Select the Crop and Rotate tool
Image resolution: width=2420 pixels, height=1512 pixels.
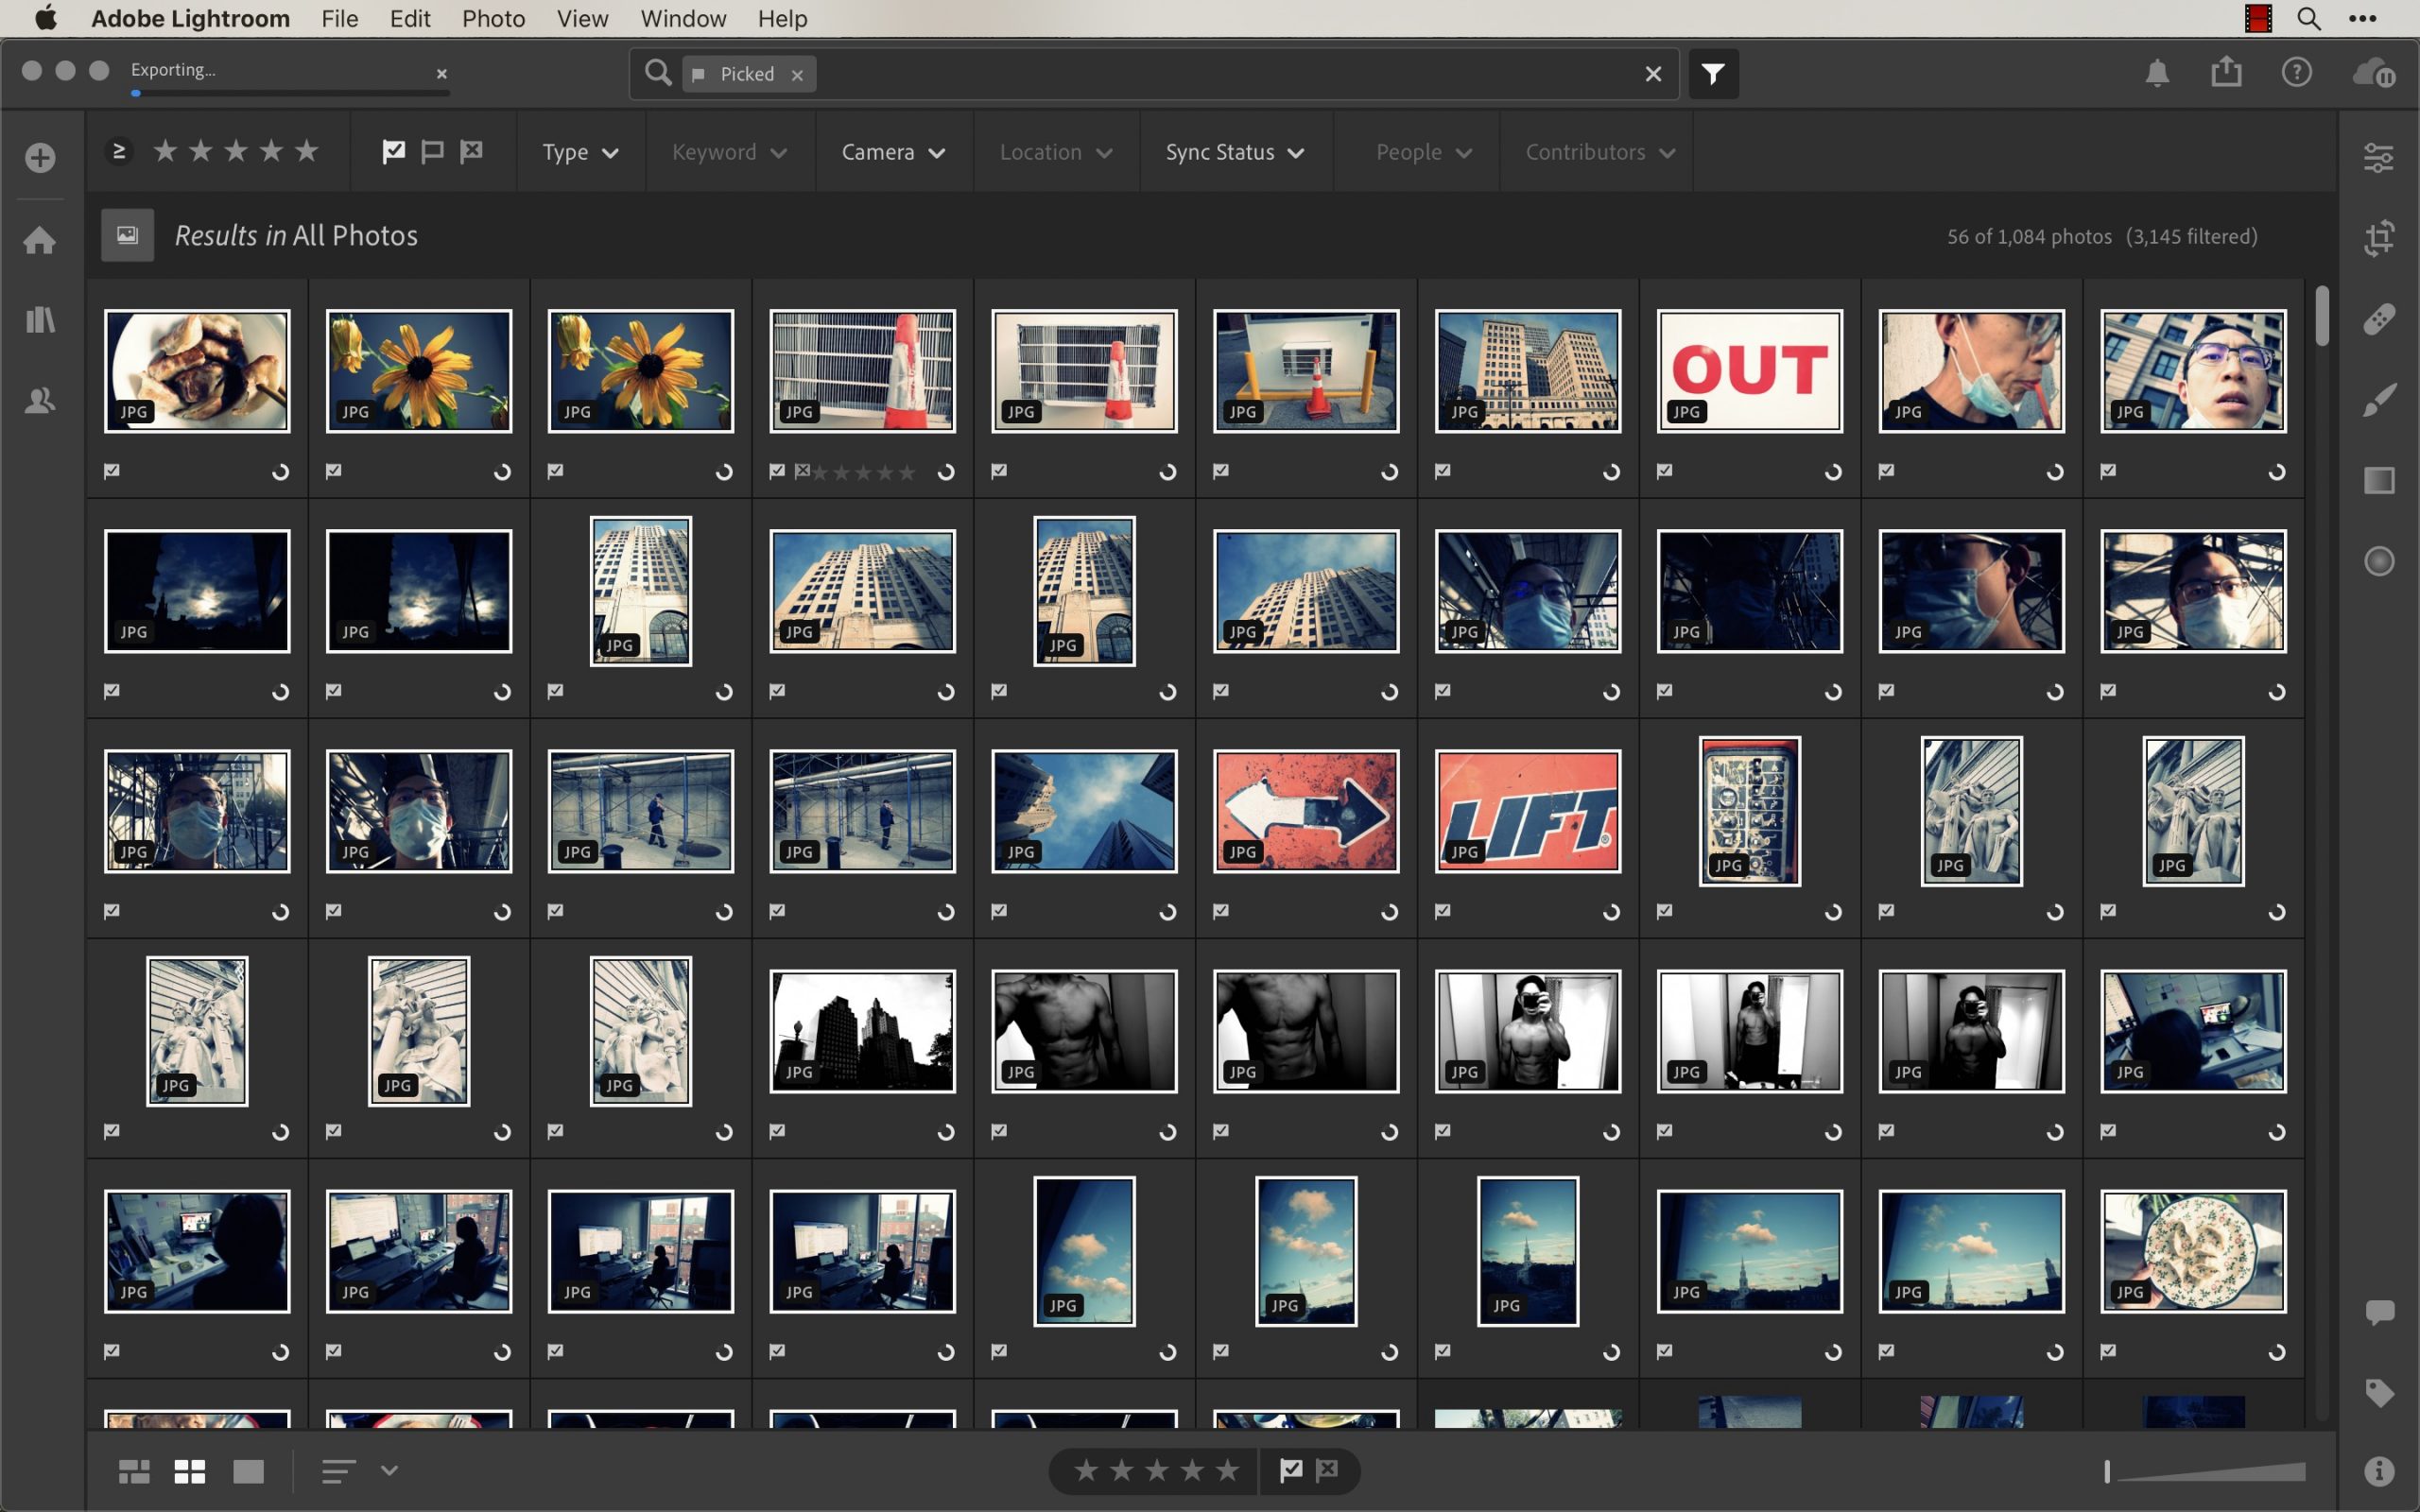(x=2378, y=238)
